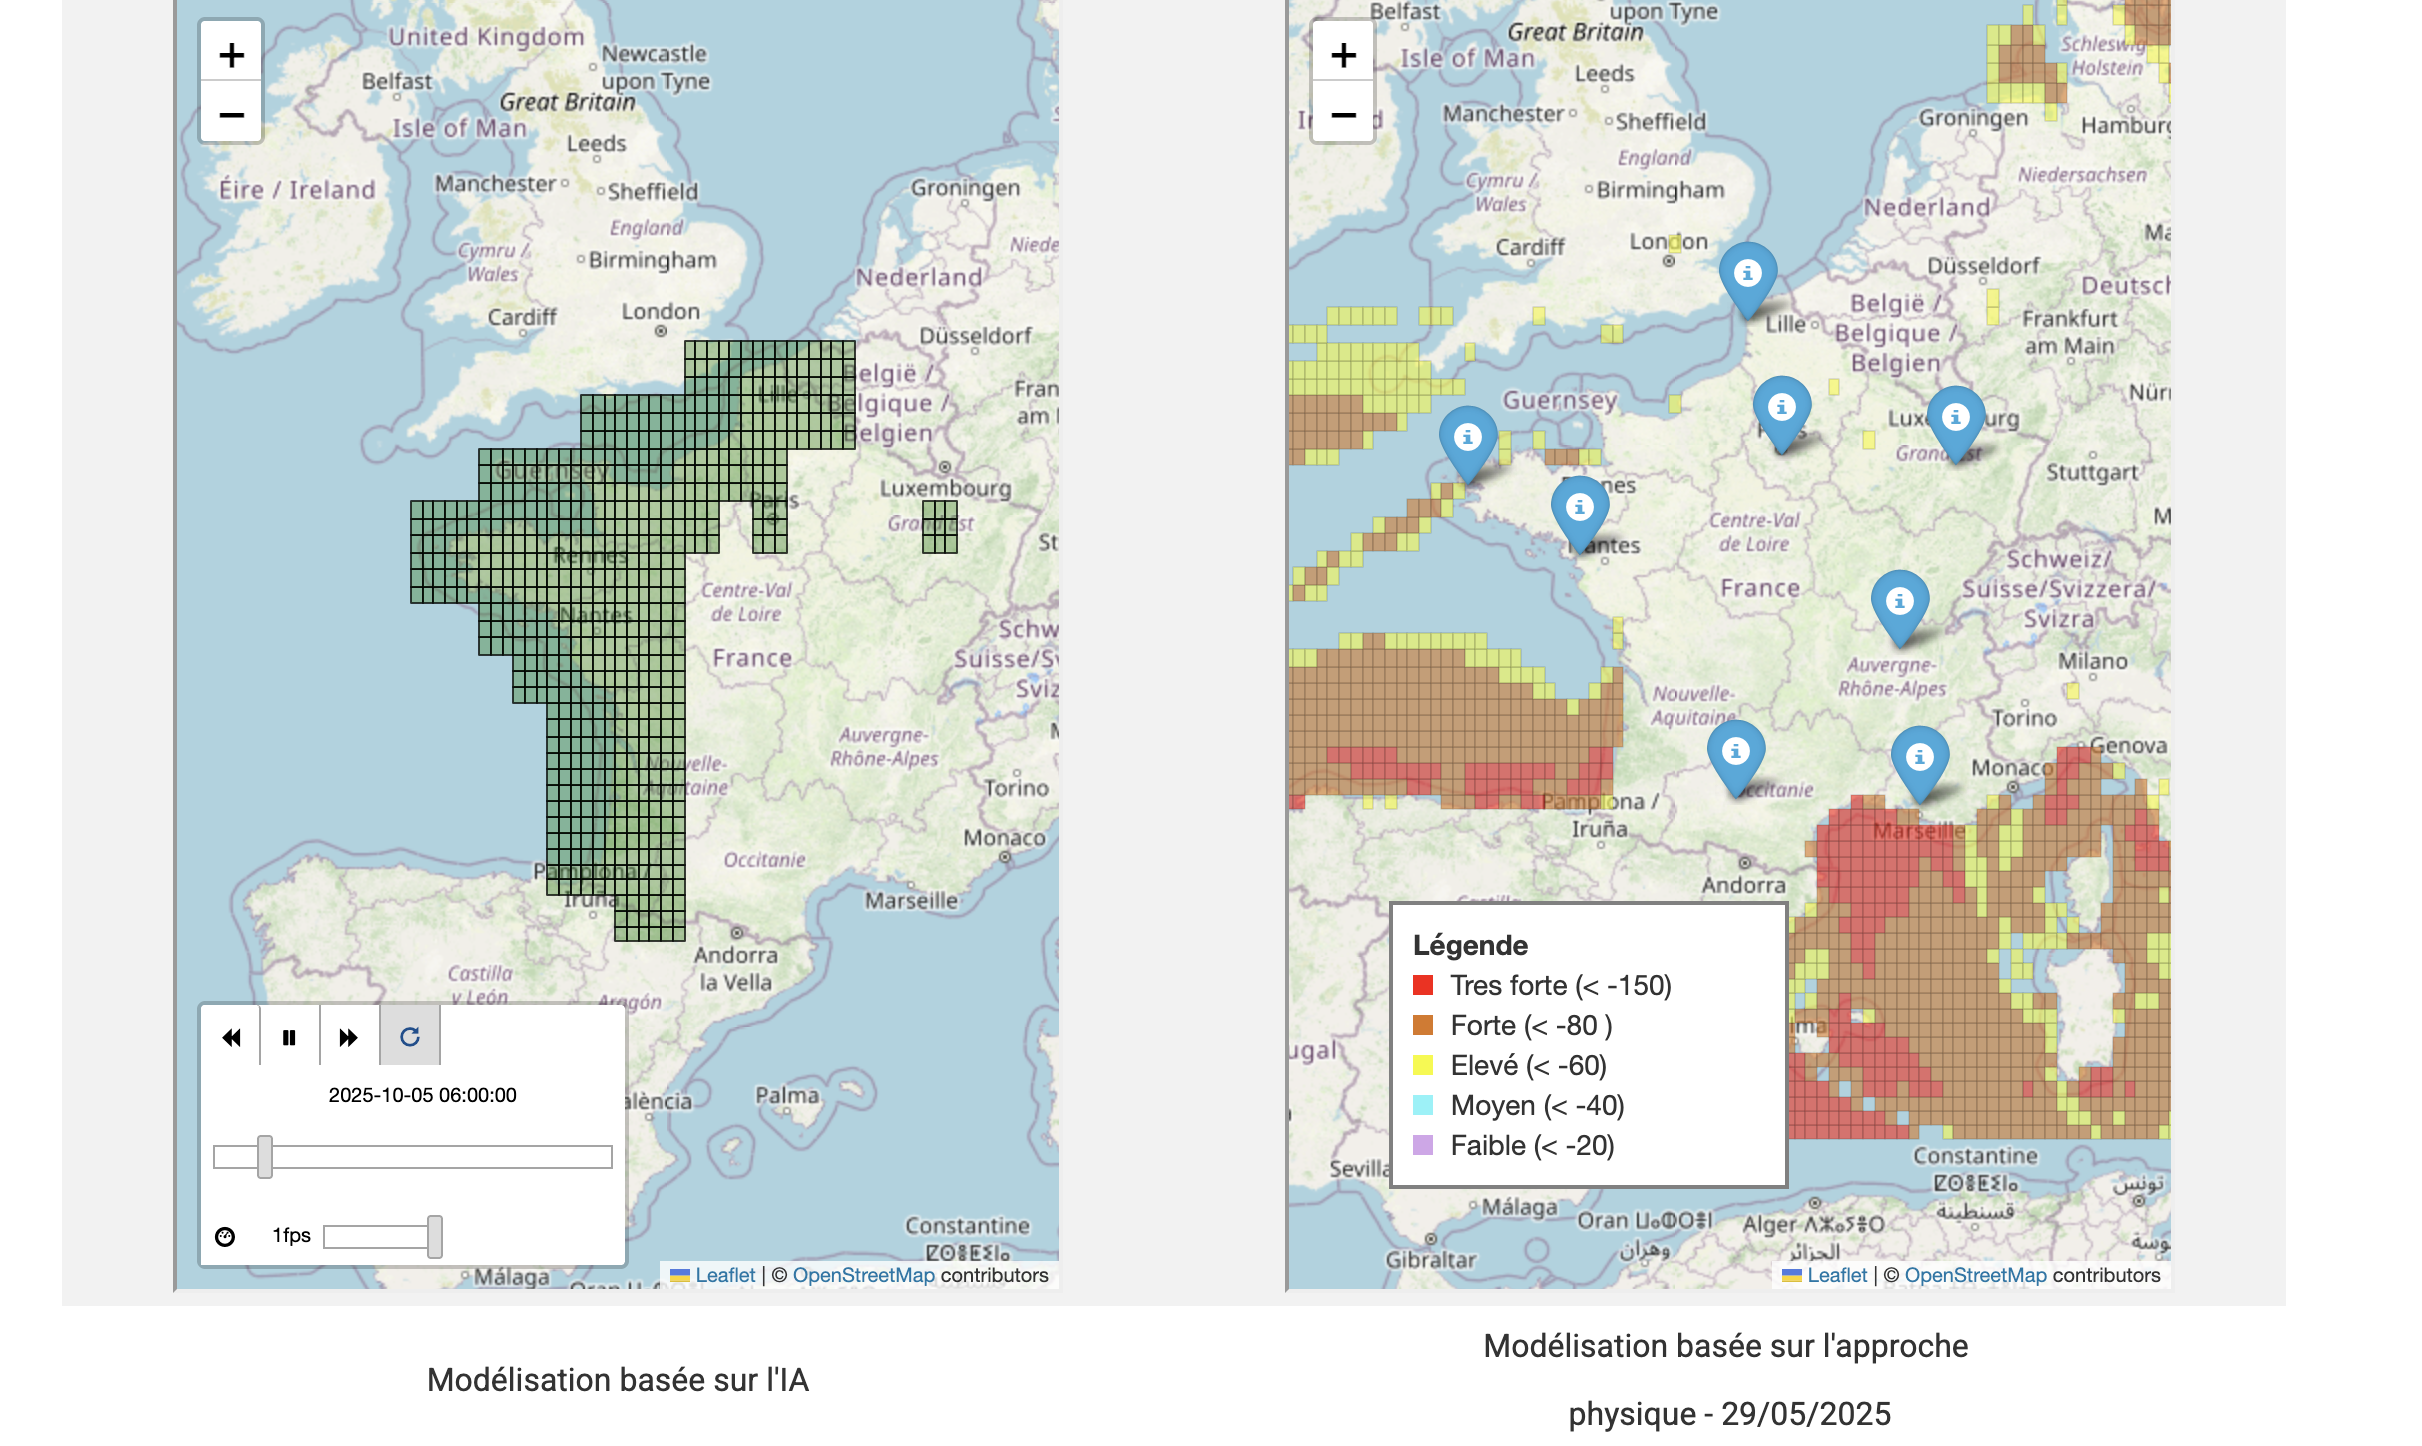Screen dimensions: 2422x1446
Task: Step backward in the time animation
Action: (231, 1037)
